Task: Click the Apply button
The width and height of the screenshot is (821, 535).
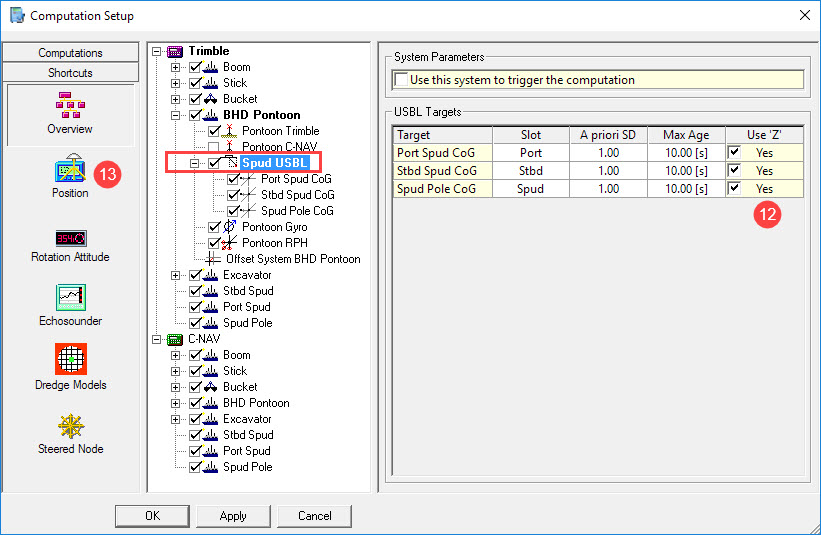Action: (x=233, y=516)
